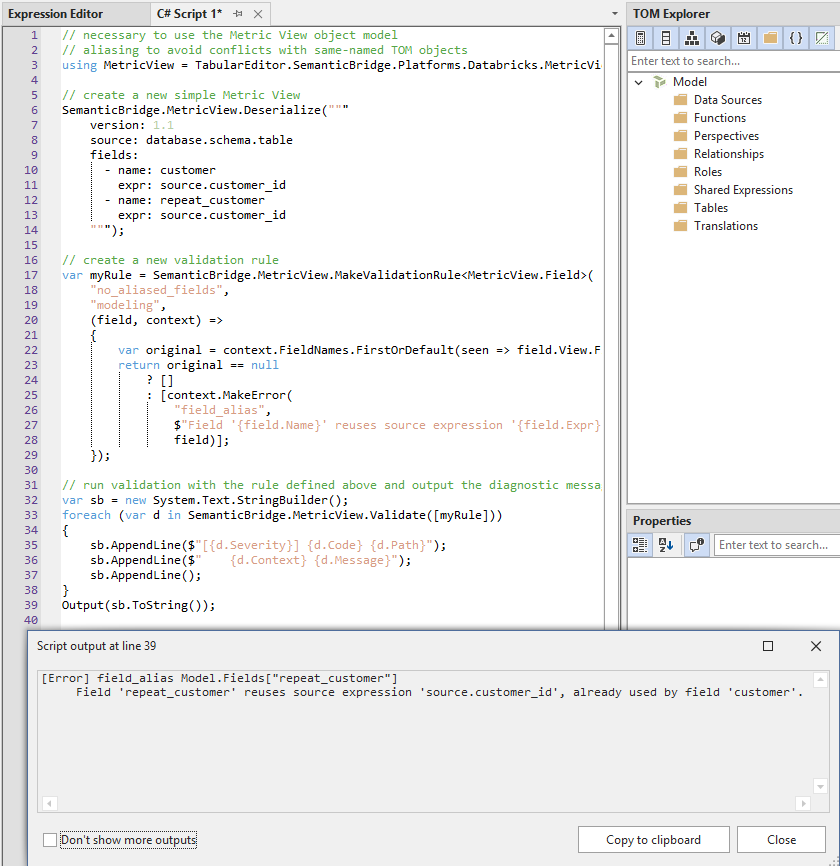840x866 pixels.
Task: Toggle the property description pane icon
Action: click(x=696, y=545)
